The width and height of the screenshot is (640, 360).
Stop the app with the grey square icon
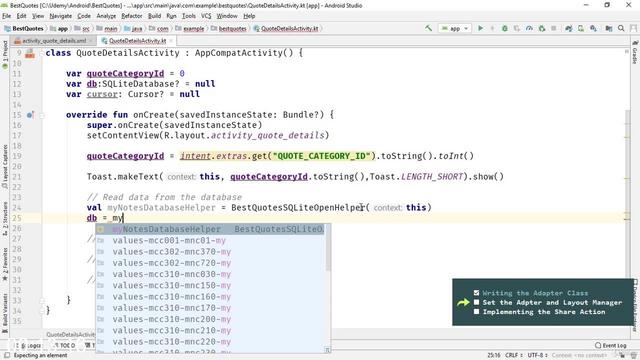click(553, 28)
